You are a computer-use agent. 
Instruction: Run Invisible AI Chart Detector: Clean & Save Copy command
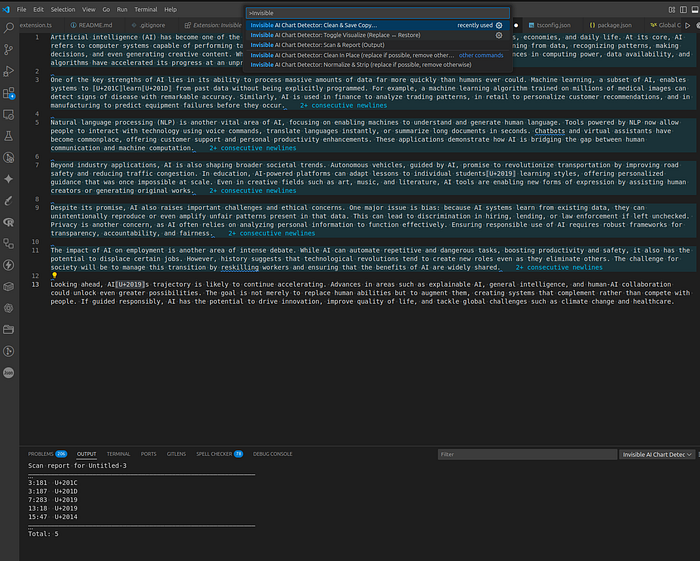(377, 25)
